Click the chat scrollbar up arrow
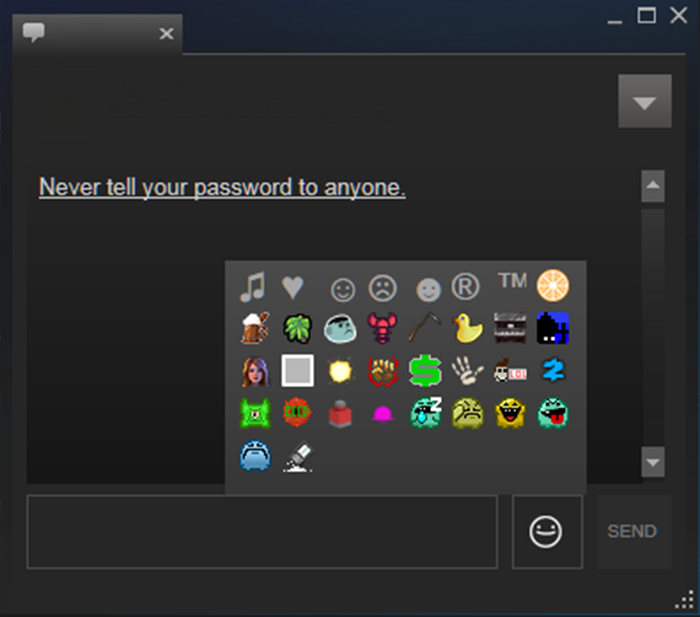 pyautogui.click(x=653, y=185)
